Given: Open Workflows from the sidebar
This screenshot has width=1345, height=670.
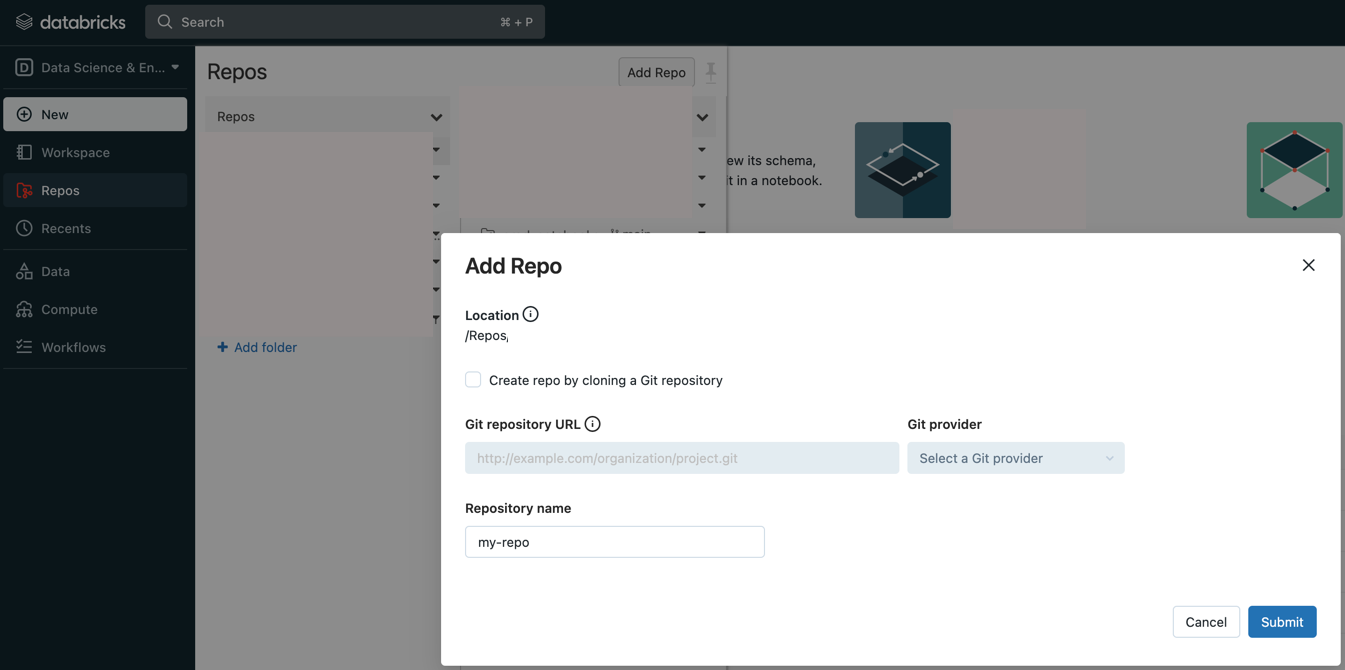Looking at the screenshot, I should click(x=73, y=347).
